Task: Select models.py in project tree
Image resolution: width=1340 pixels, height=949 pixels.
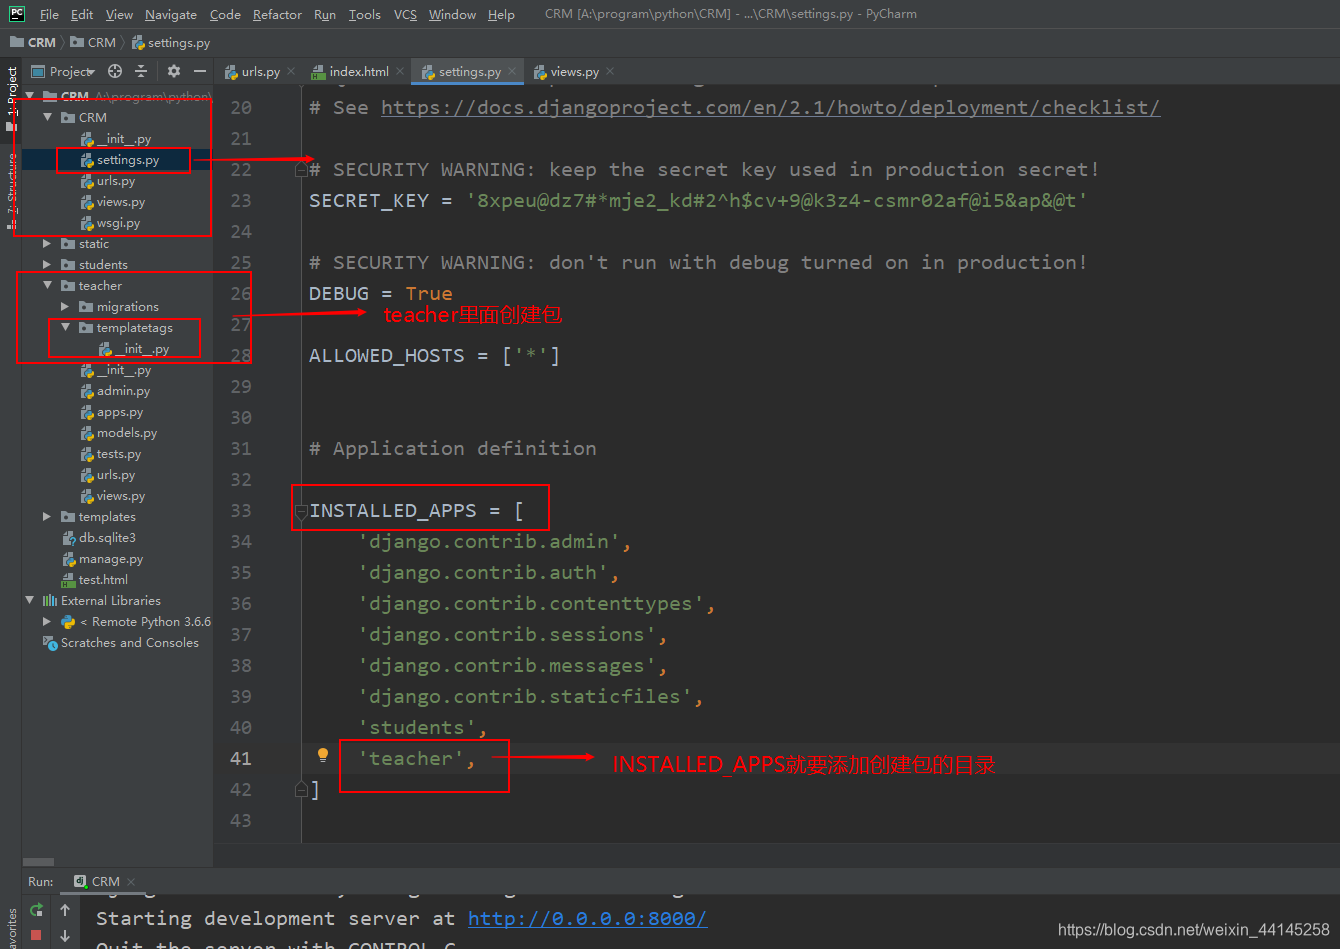Action: point(127,432)
